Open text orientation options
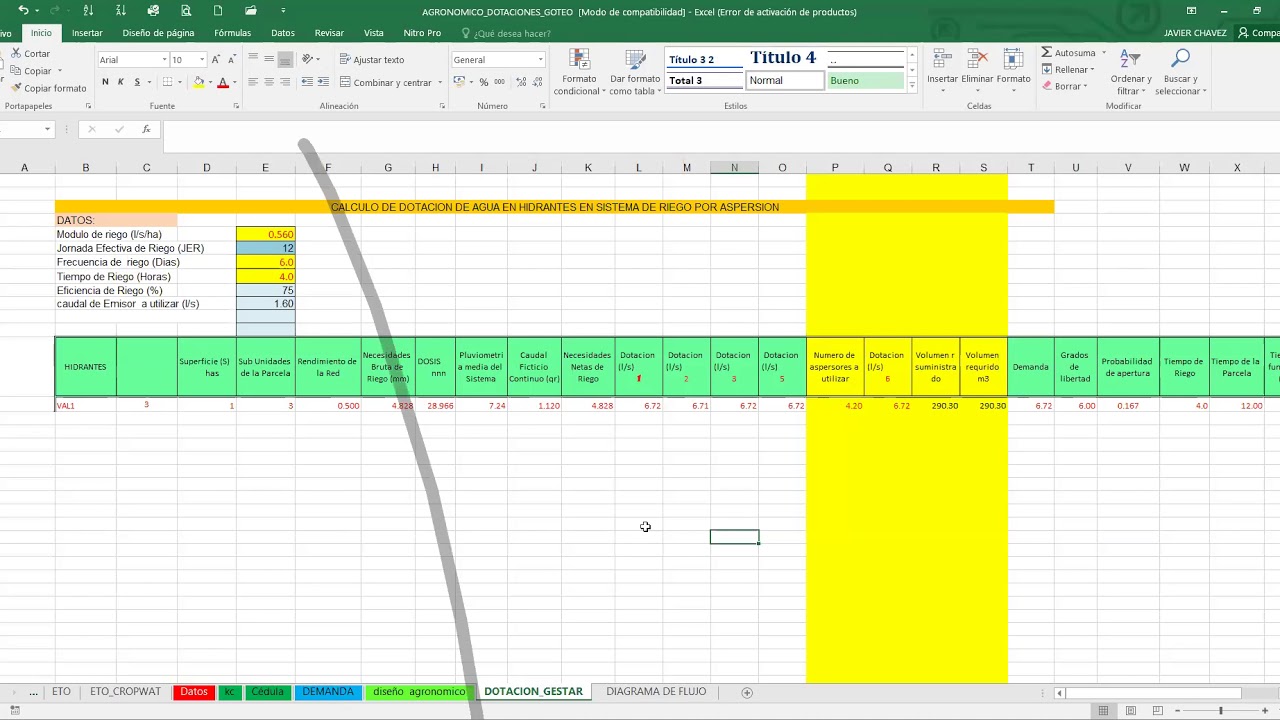This screenshot has height=720, width=1280. click(310, 59)
